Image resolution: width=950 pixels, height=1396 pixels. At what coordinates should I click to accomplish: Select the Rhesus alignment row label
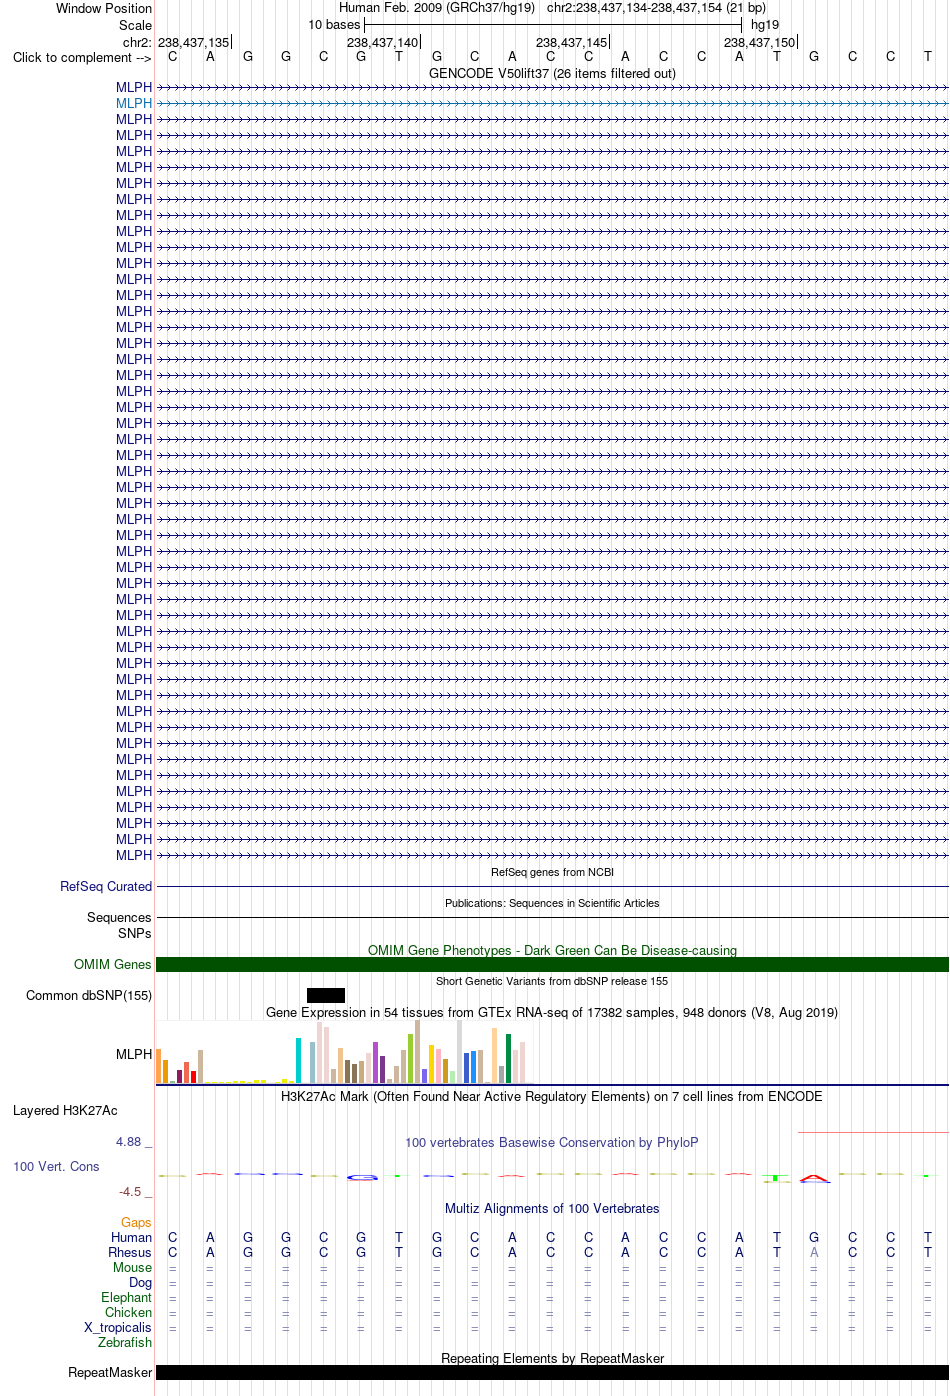point(130,1252)
